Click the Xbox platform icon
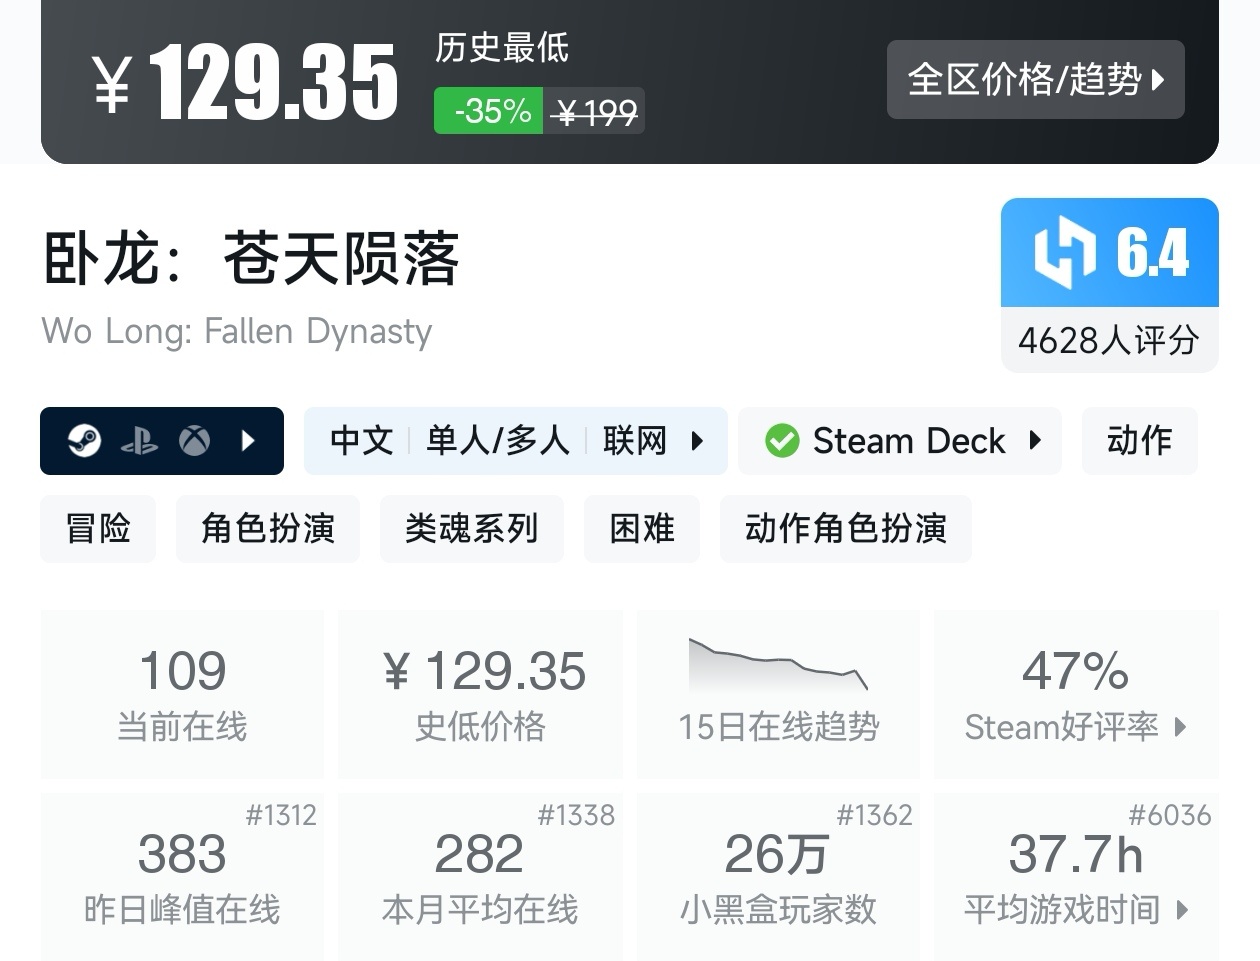 [194, 440]
